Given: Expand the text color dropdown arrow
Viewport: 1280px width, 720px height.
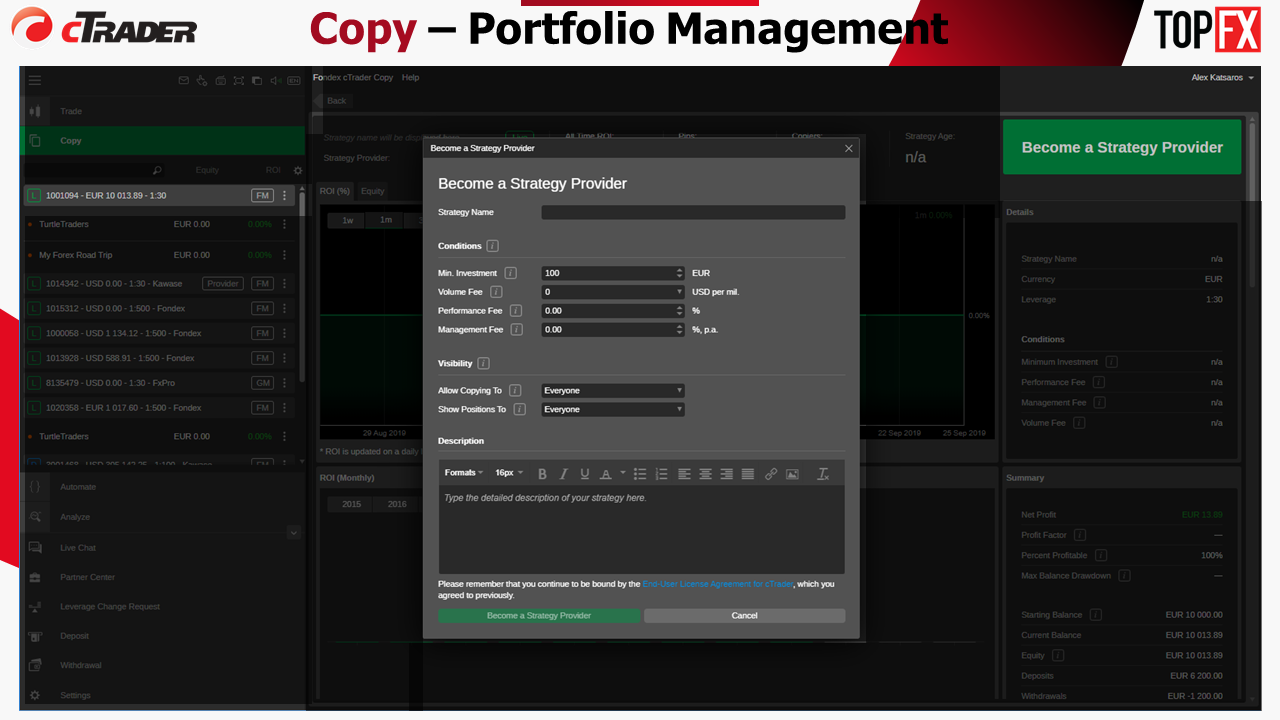Looking at the screenshot, I should click(x=622, y=474).
